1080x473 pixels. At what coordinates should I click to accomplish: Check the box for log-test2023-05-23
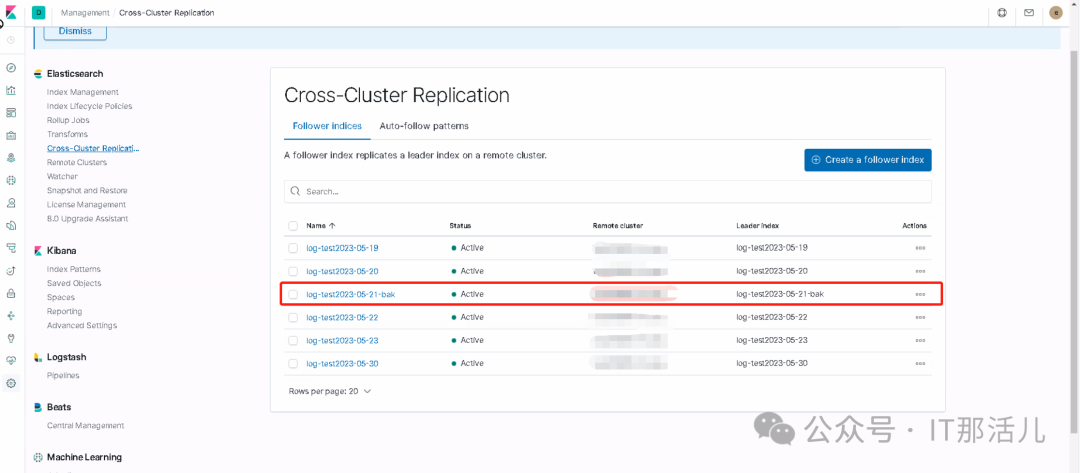point(293,340)
